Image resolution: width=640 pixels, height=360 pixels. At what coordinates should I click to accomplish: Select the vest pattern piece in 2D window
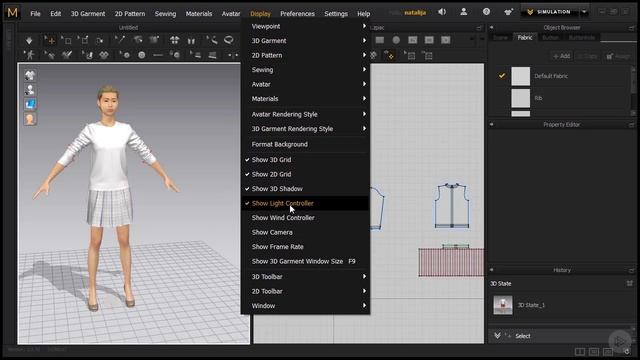click(x=452, y=205)
